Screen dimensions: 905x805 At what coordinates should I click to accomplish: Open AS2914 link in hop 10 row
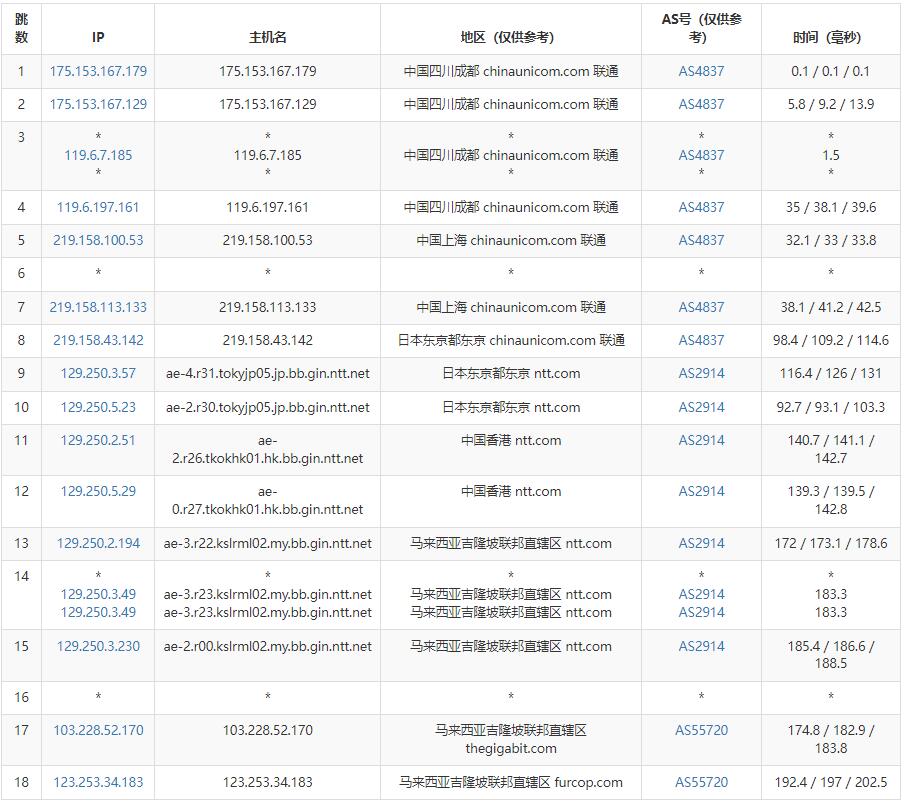coord(701,407)
